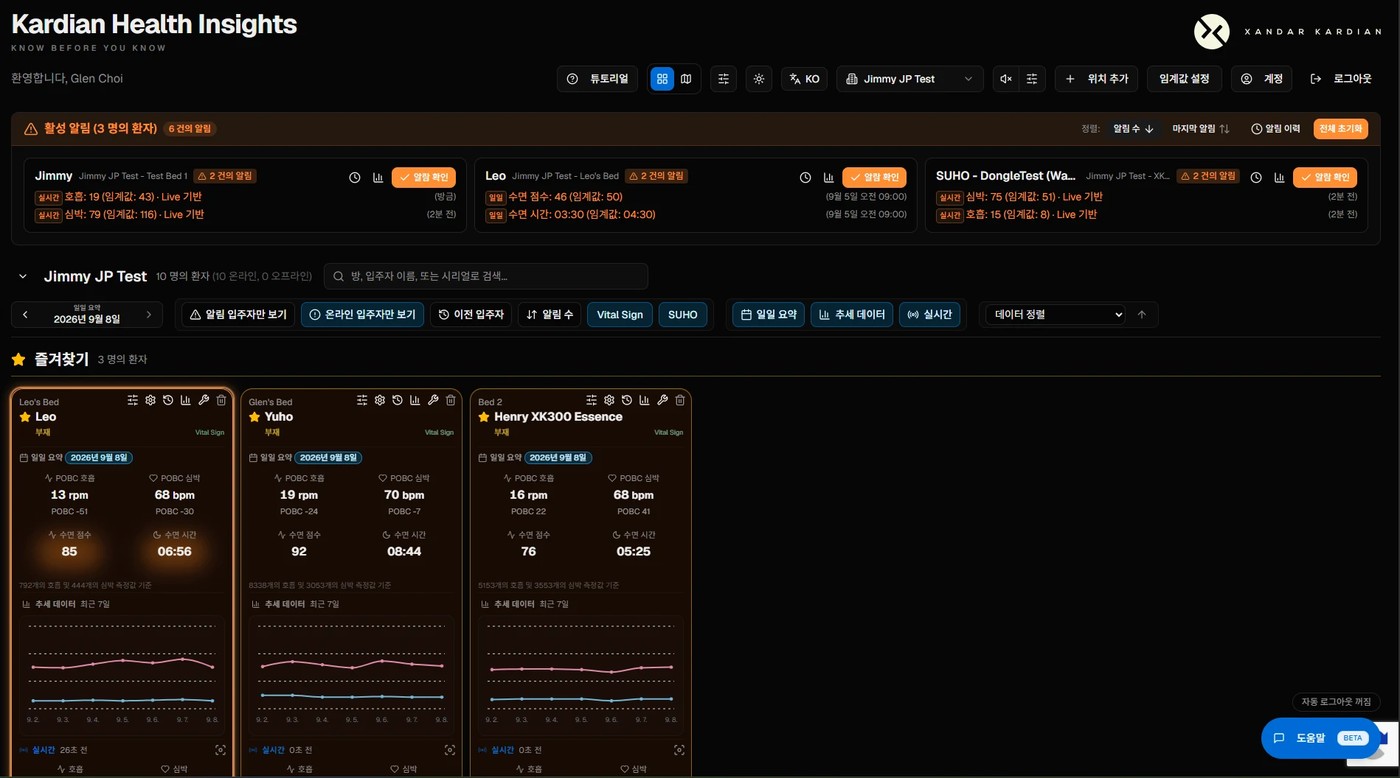
Task: Open the '알림 이력' alert history
Action: point(1276,129)
